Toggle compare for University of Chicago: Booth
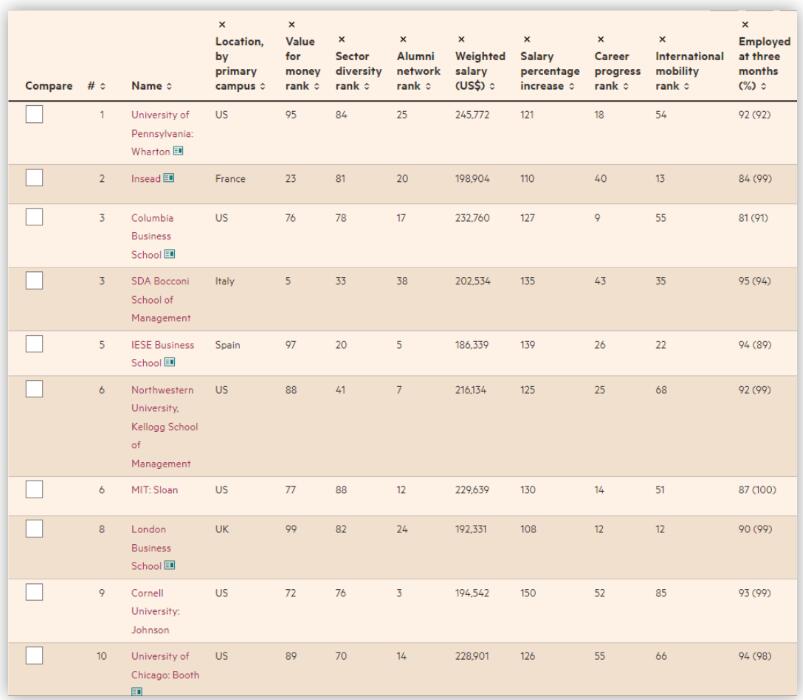This screenshot has height=700, width=803. tap(34, 655)
